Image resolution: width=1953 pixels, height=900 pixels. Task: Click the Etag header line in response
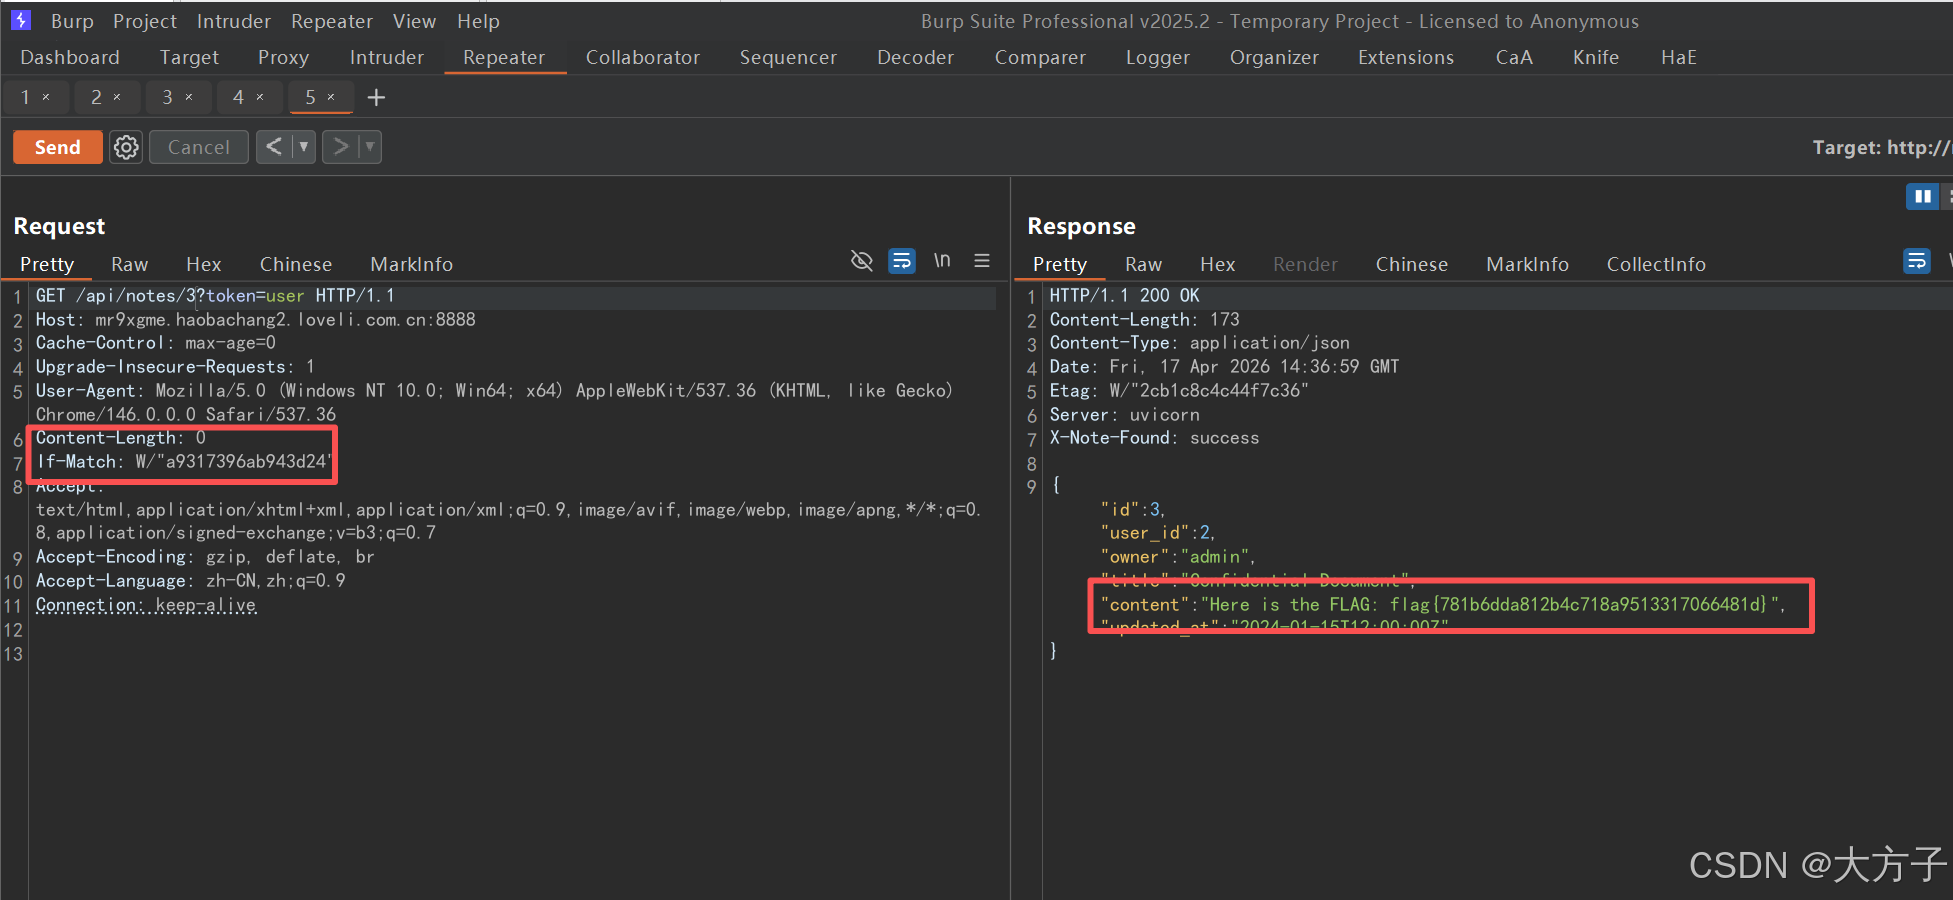(x=1179, y=391)
